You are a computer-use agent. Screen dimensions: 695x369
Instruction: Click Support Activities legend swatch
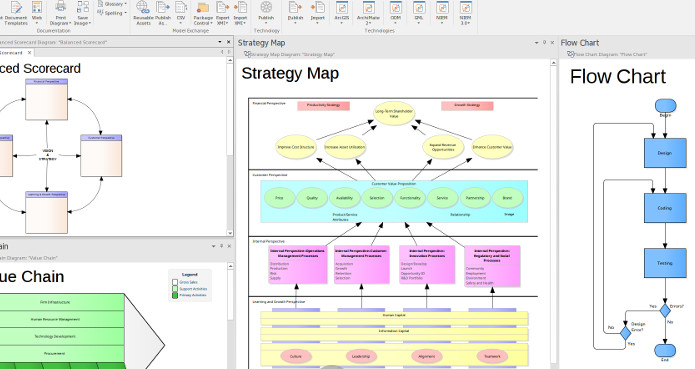click(x=175, y=288)
